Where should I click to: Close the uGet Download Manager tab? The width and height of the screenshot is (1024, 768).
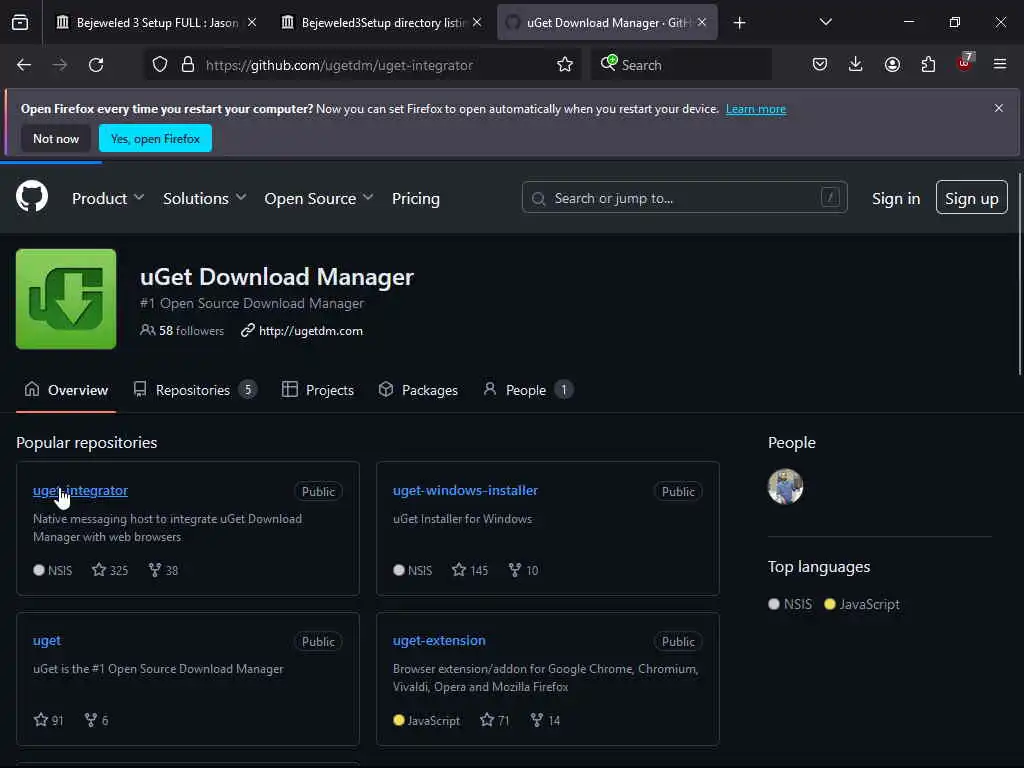point(702,23)
